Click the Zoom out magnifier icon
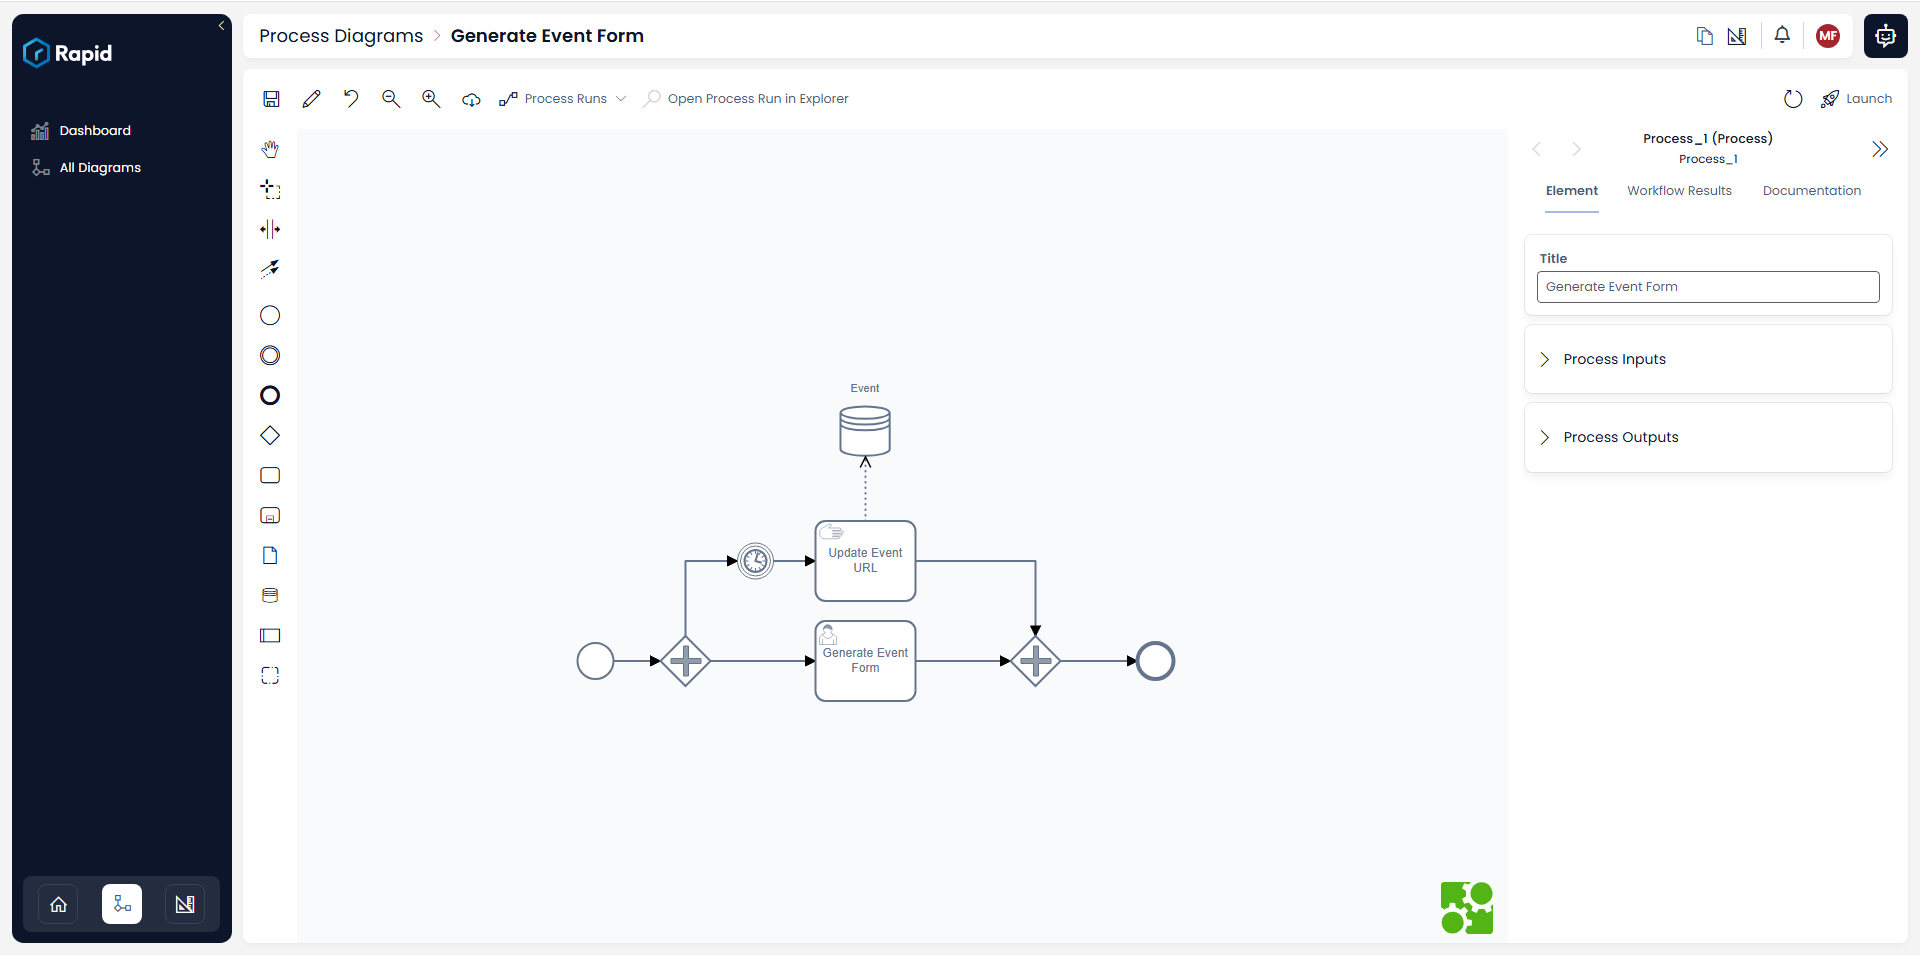Image resolution: width=1920 pixels, height=955 pixels. (391, 98)
